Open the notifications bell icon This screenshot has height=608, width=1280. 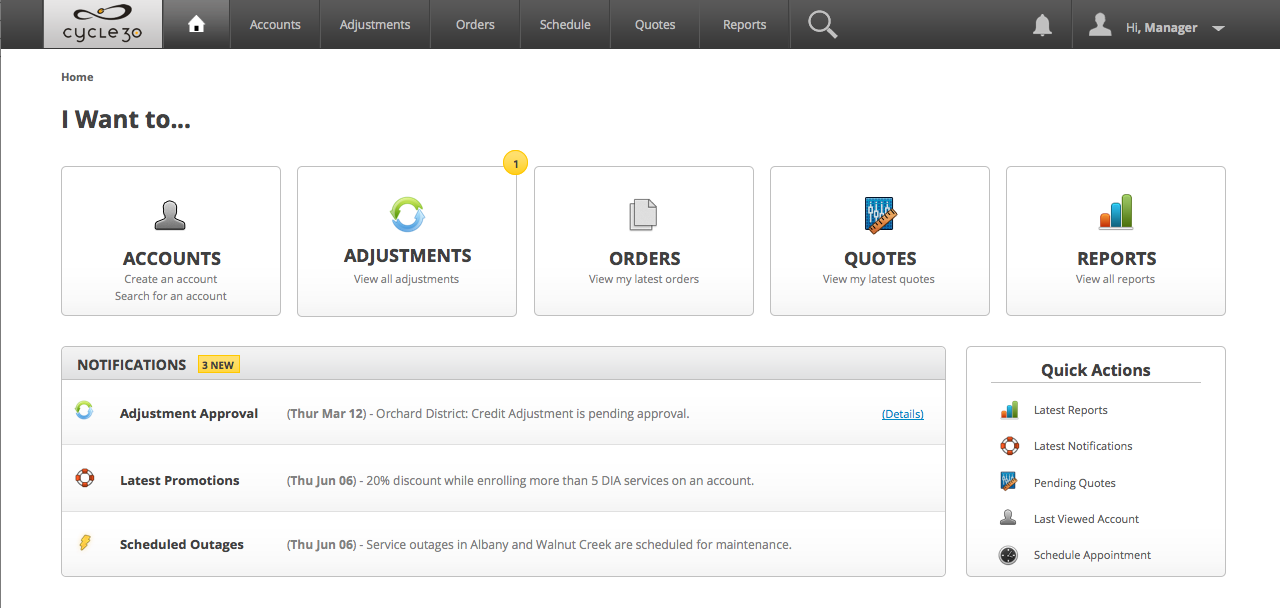(1042, 25)
